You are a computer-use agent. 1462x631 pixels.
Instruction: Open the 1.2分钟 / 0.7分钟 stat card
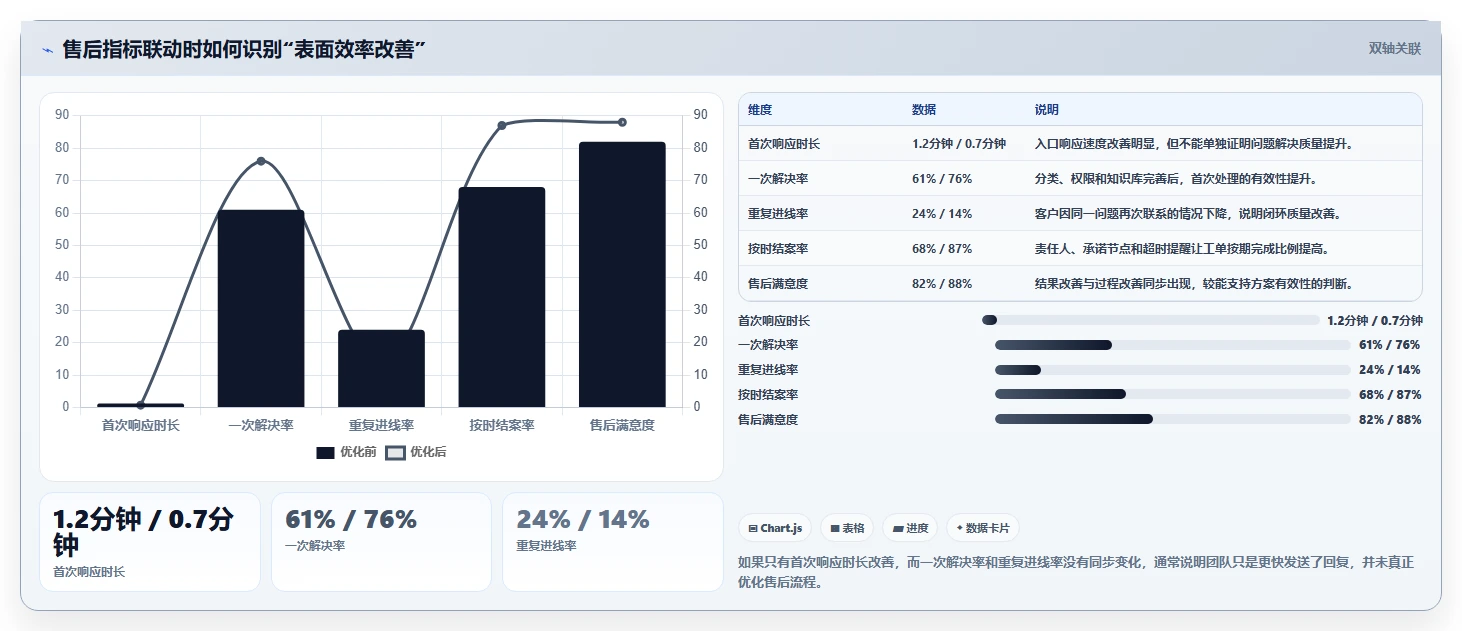point(150,542)
